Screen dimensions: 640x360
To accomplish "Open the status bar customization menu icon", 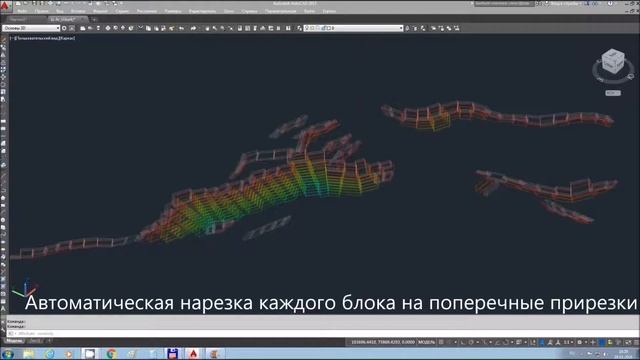I will click(637, 342).
